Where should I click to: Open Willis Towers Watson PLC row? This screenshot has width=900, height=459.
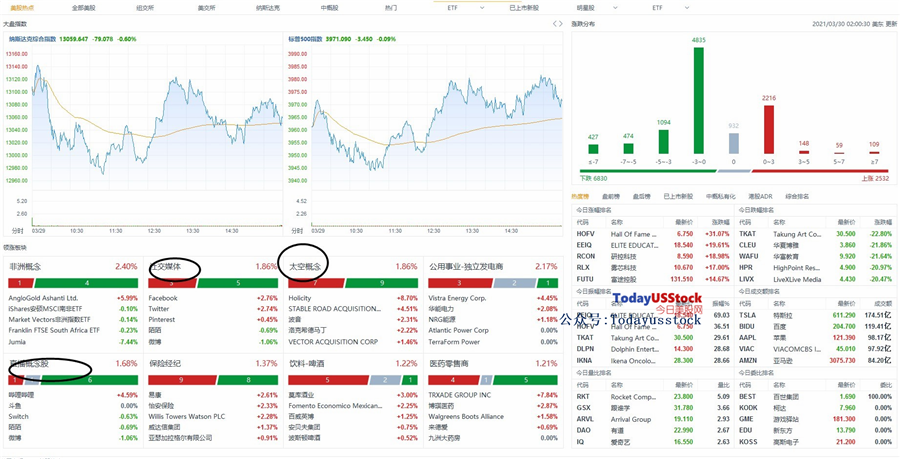point(213,417)
